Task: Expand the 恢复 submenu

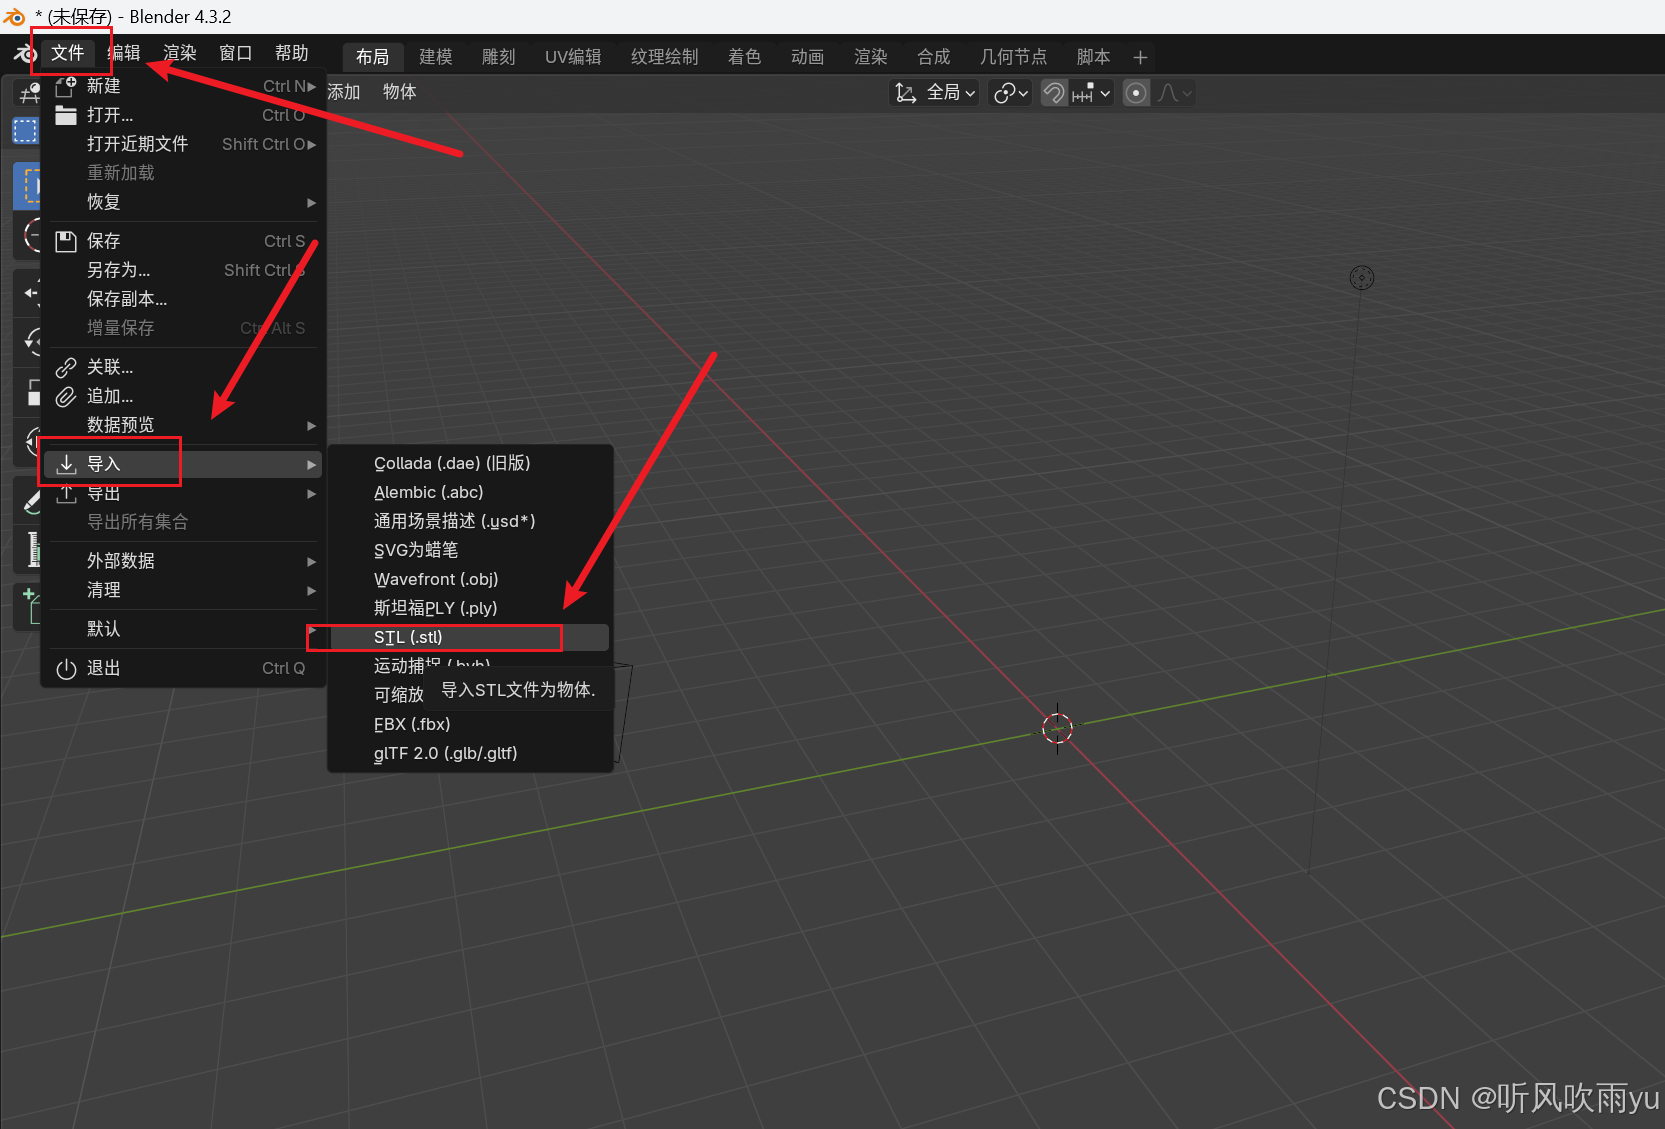Action: point(183,202)
